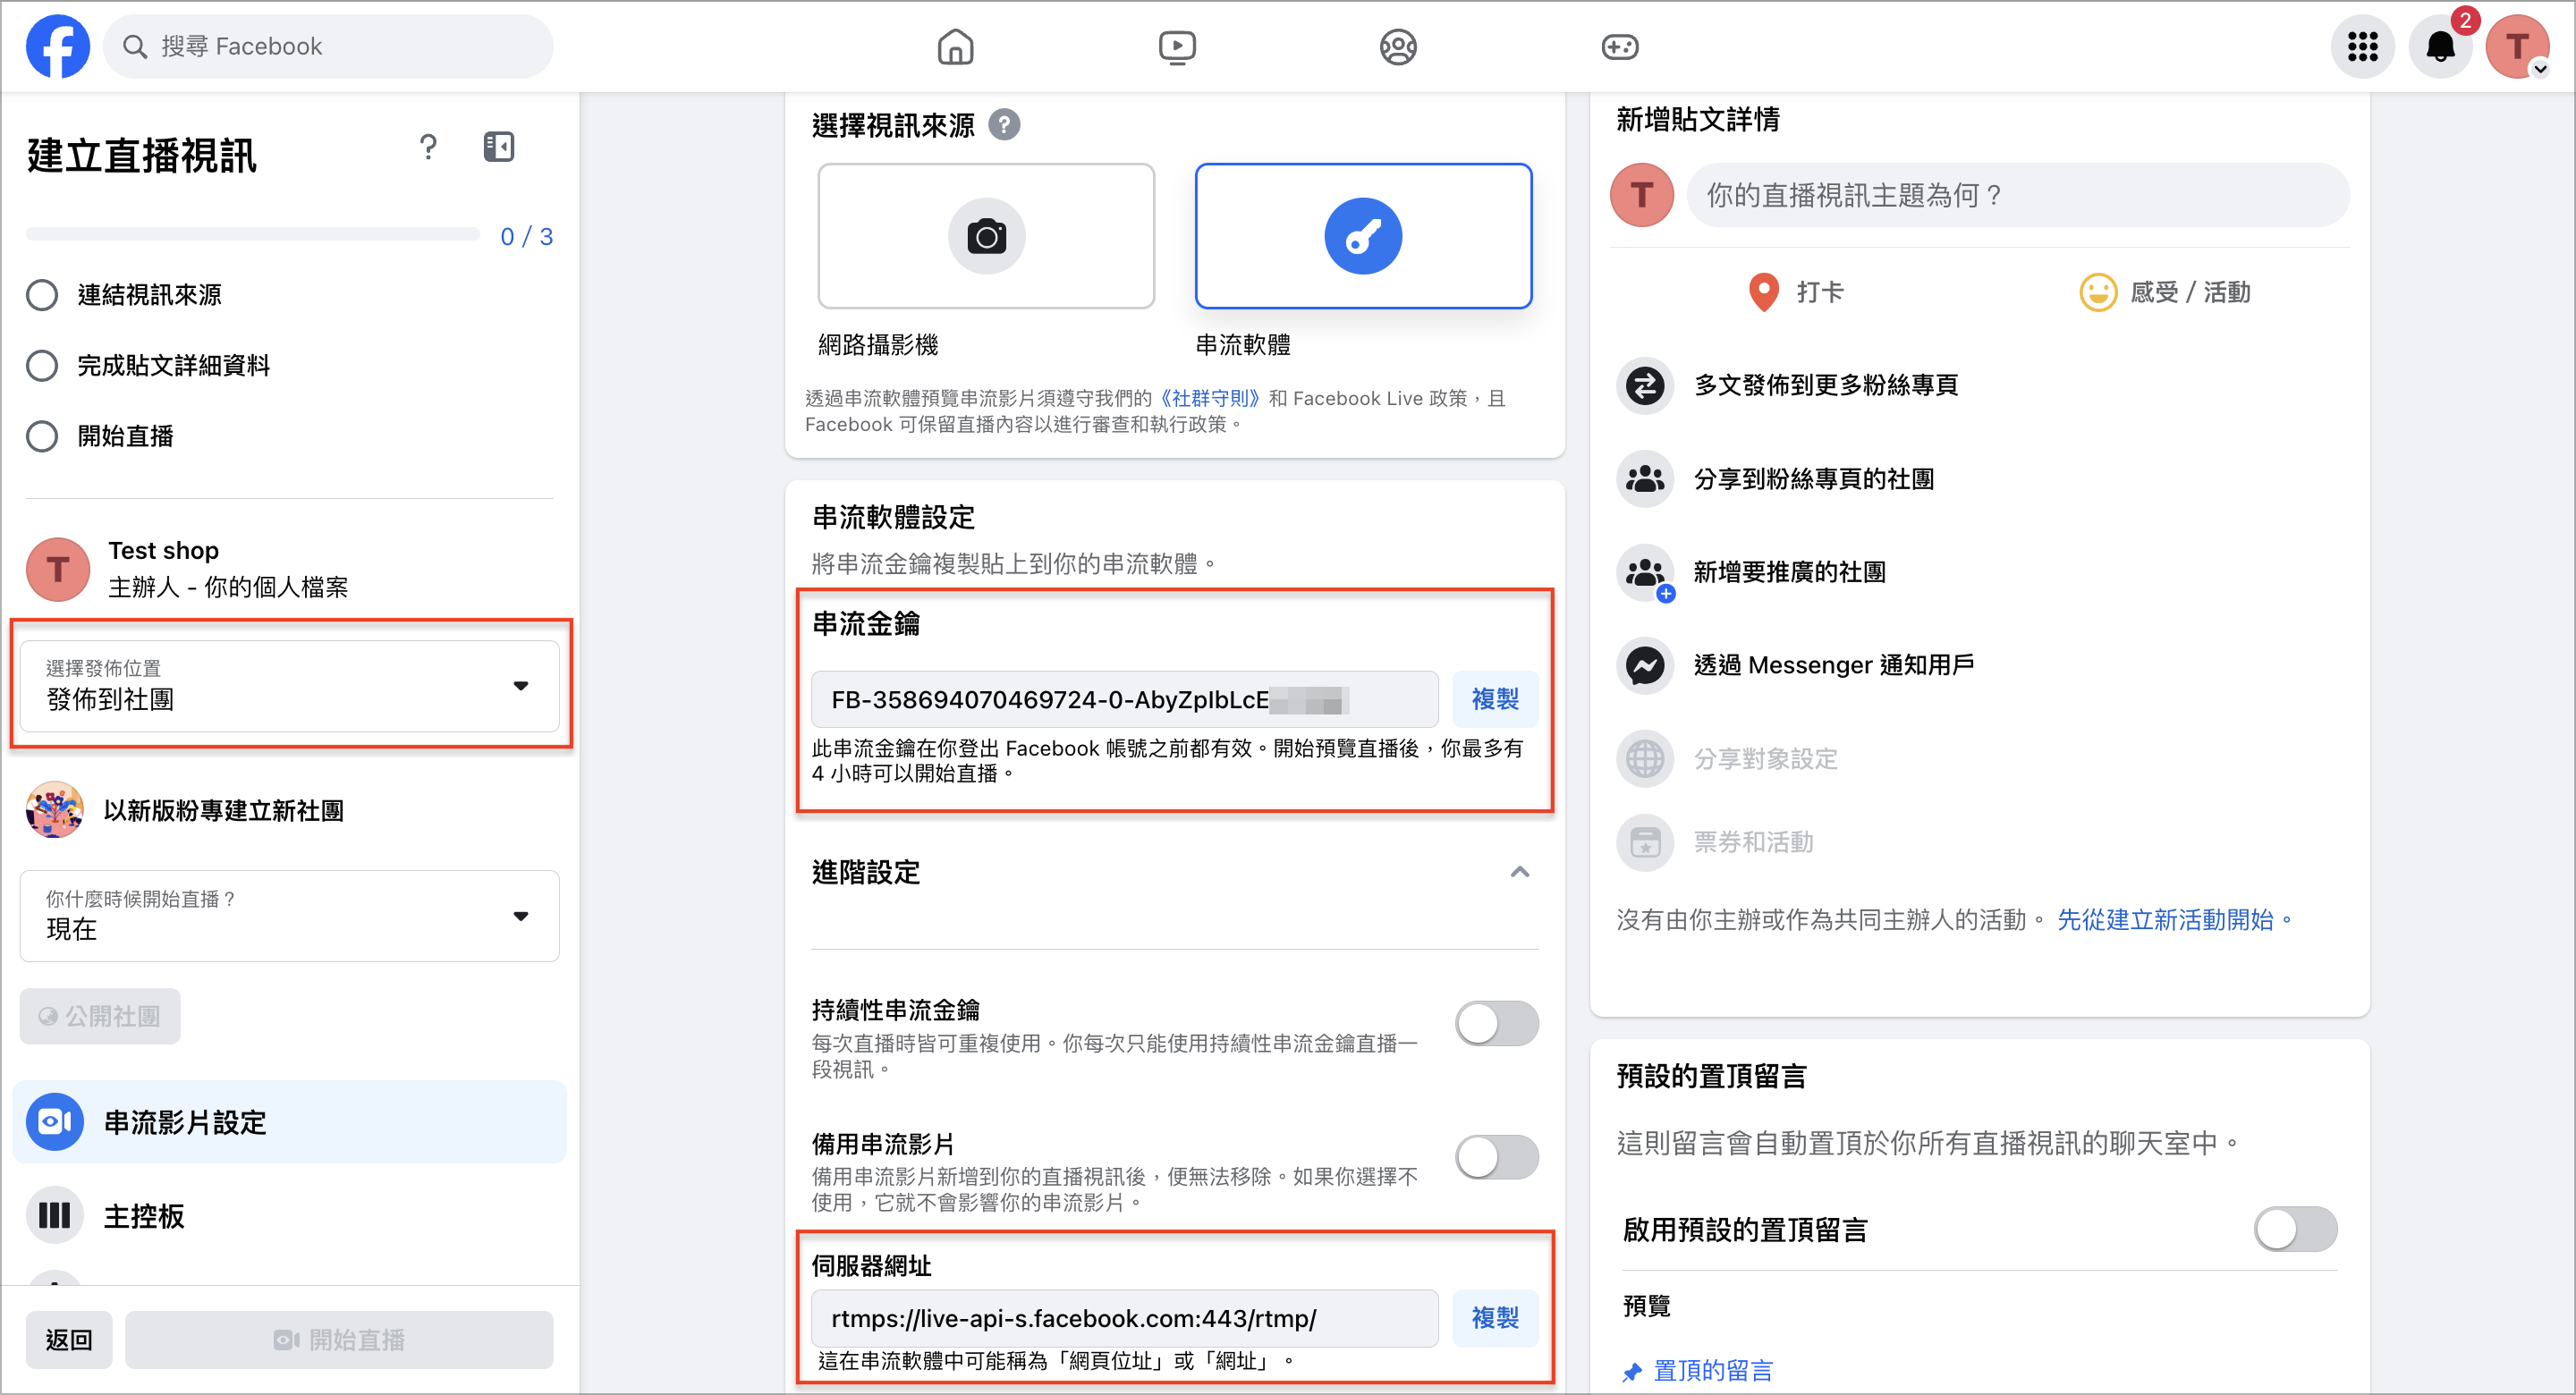Click the 打卡 location pin
The image size is (2576, 1395).
tap(1763, 292)
